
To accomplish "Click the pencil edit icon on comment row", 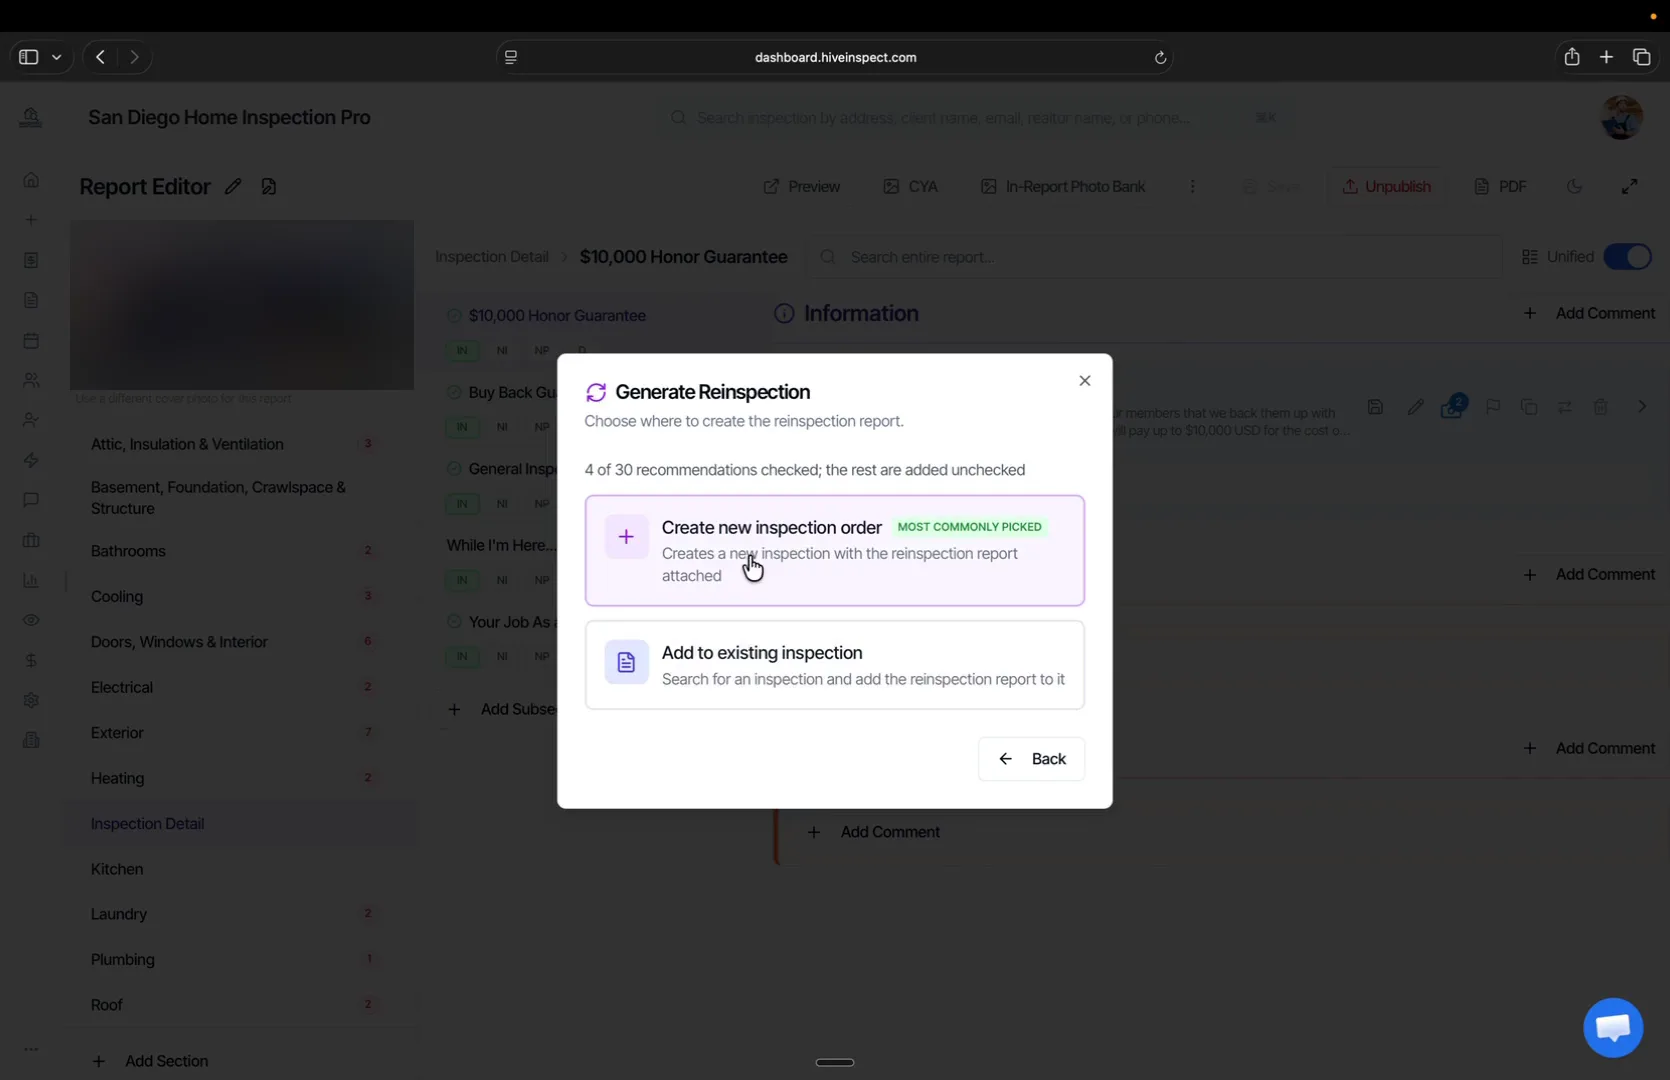I will (1415, 407).
